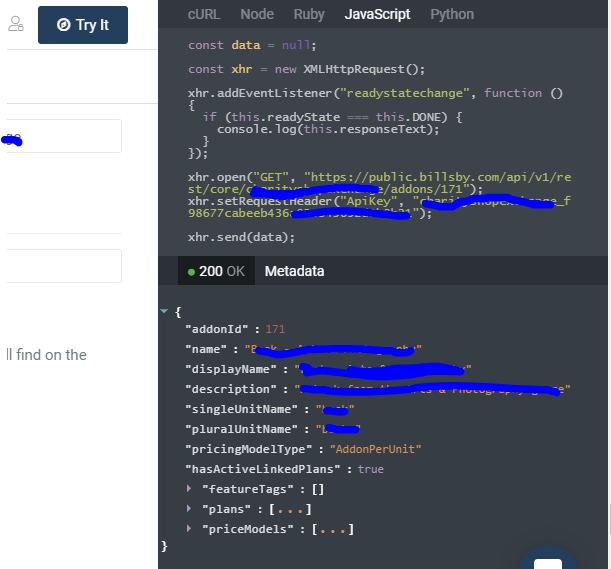Click the const data = null; line
This screenshot has height=569, width=611.
pos(252,45)
